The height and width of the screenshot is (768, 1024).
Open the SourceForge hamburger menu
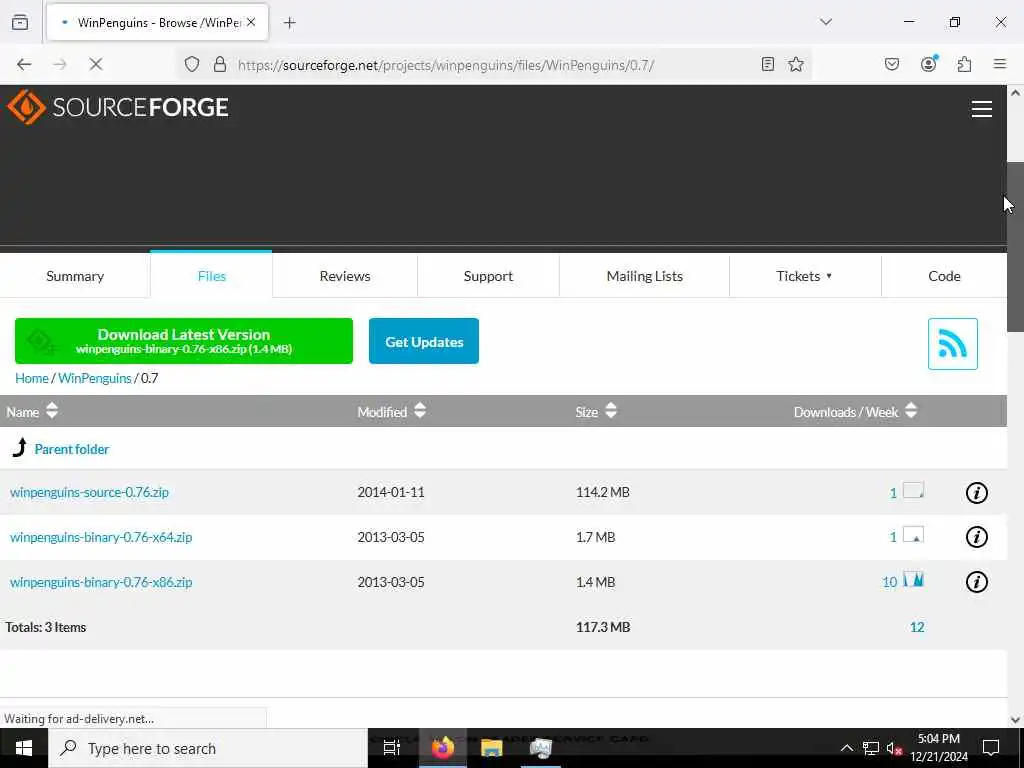982,109
